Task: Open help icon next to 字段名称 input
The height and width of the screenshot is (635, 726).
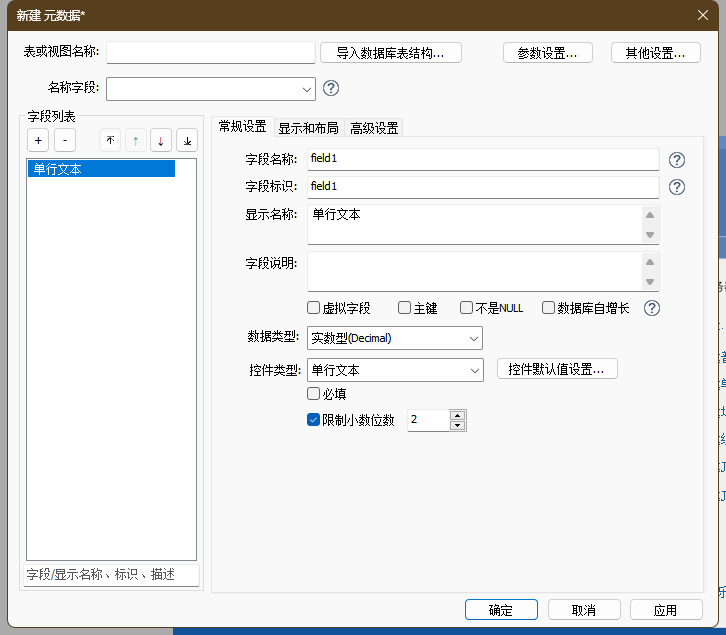Action: [677, 160]
